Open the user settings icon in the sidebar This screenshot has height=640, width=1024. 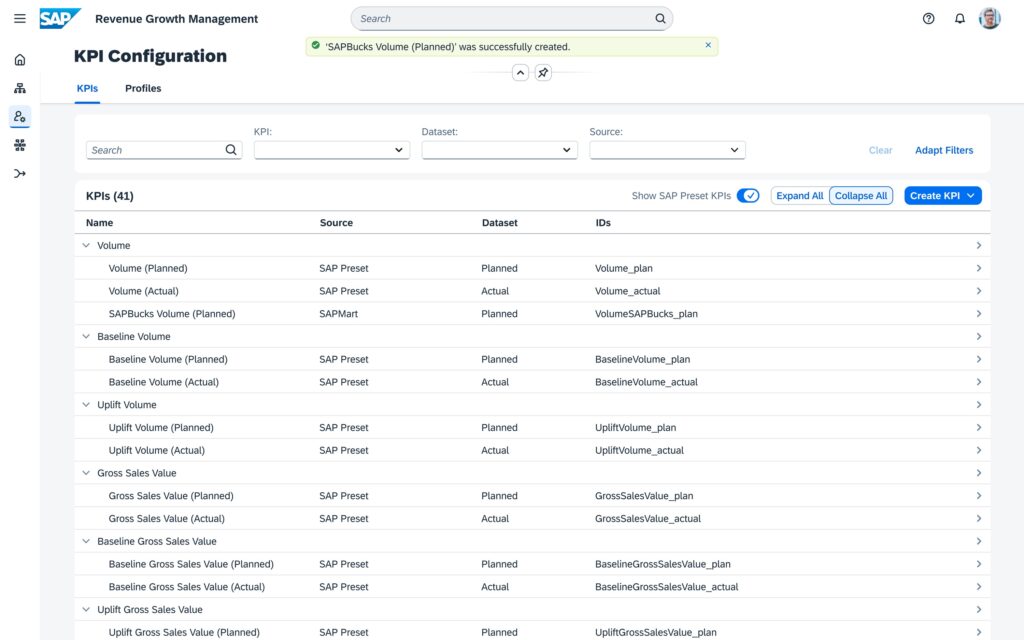coord(20,117)
